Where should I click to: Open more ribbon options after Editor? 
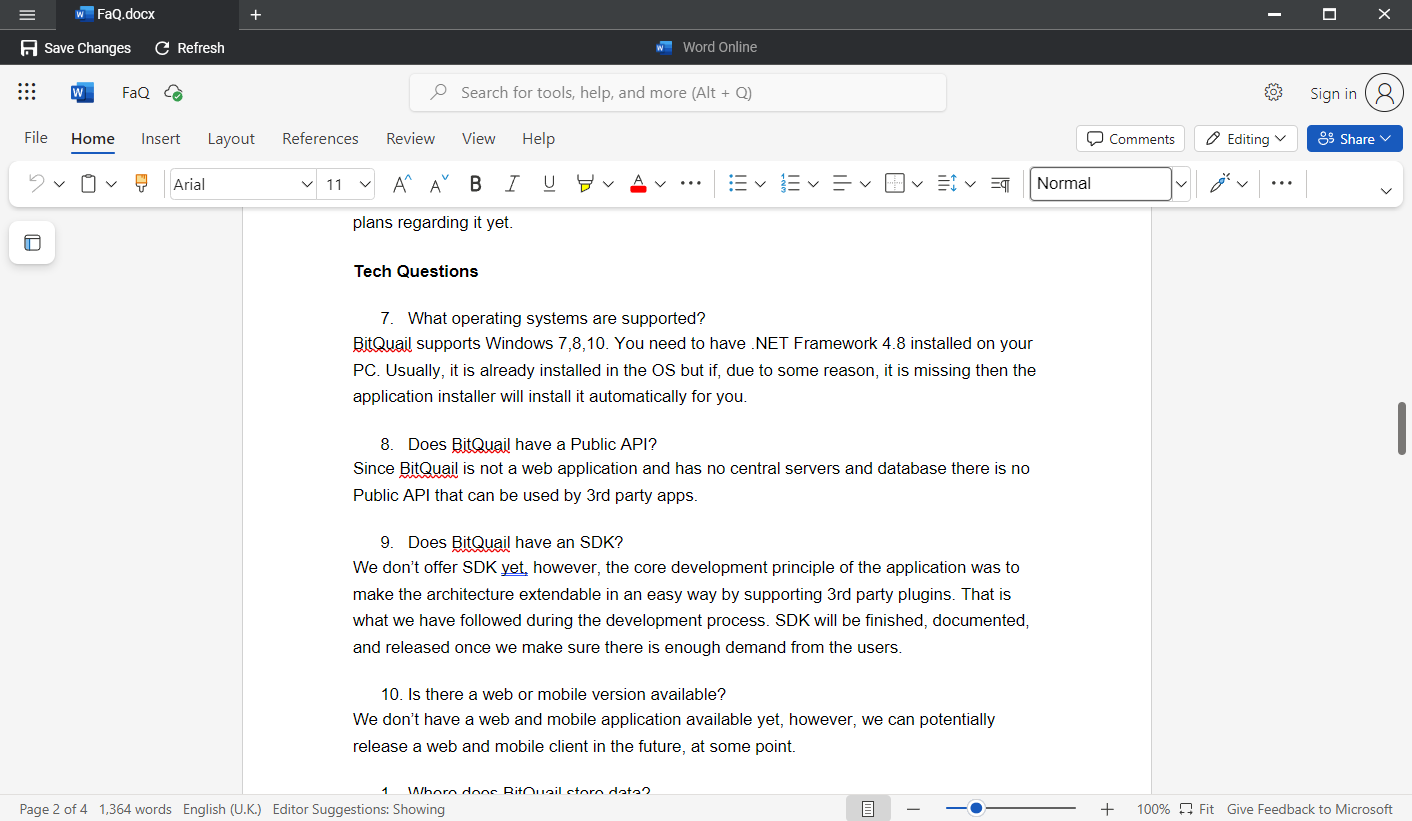click(x=1282, y=183)
